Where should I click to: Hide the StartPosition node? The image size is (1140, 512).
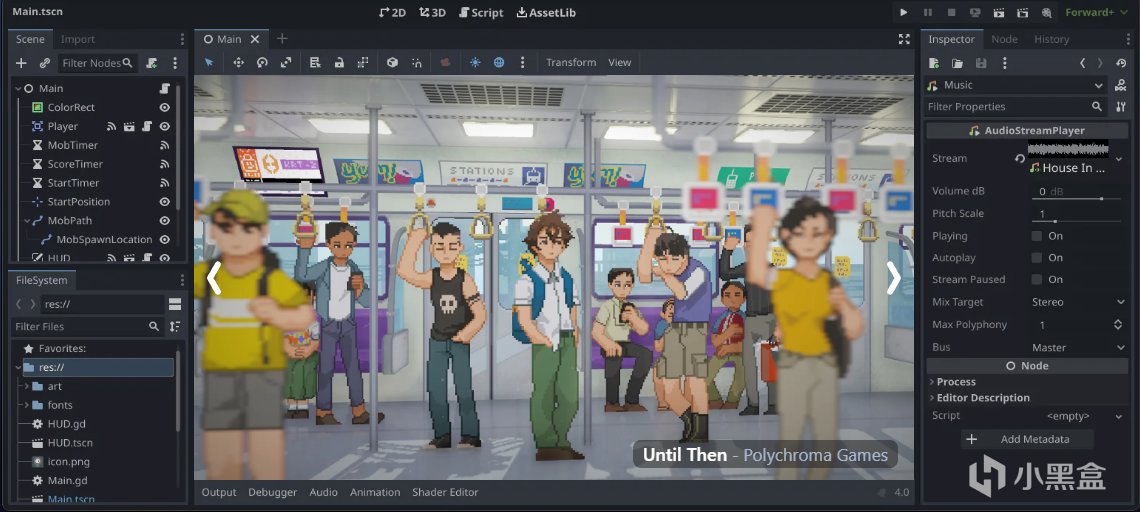coord(165,201)
